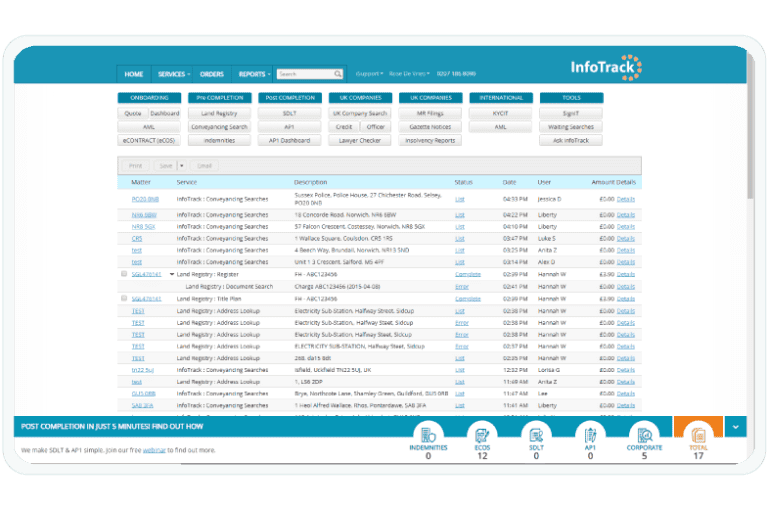Open the SA8 3FA matter link
Screen dimensions: 768x510
point(143,406)
